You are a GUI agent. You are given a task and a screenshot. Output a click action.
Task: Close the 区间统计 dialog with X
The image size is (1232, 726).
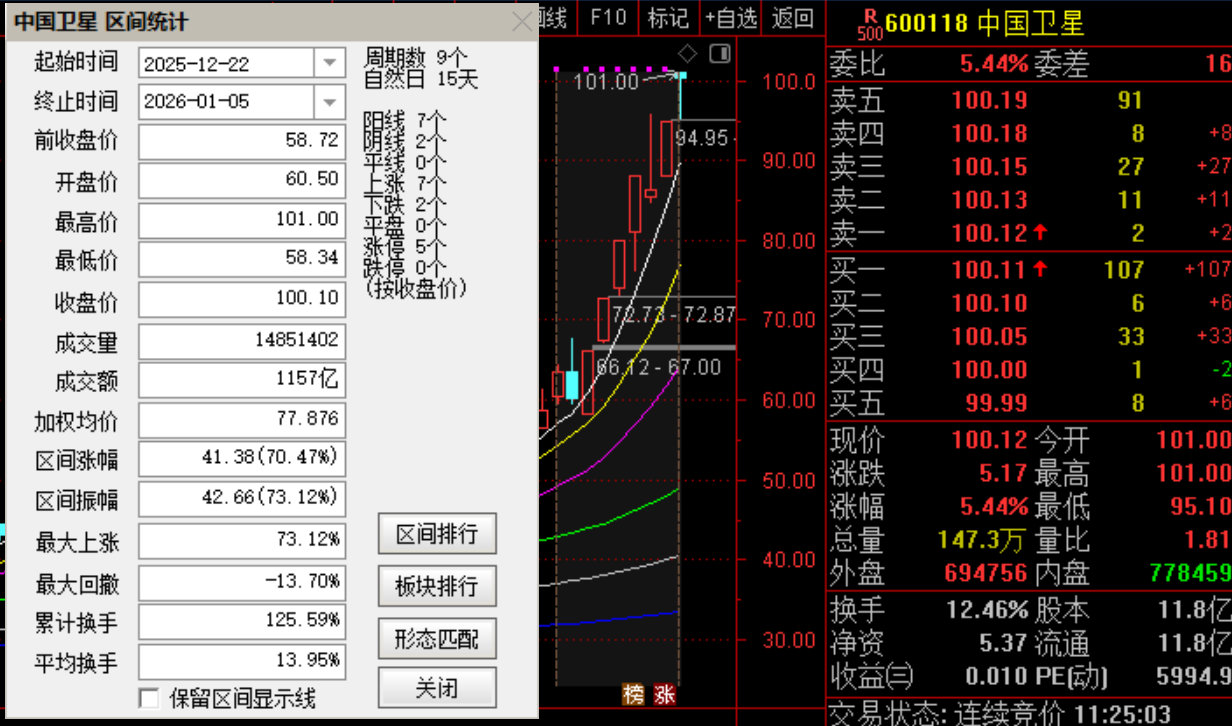522,22
